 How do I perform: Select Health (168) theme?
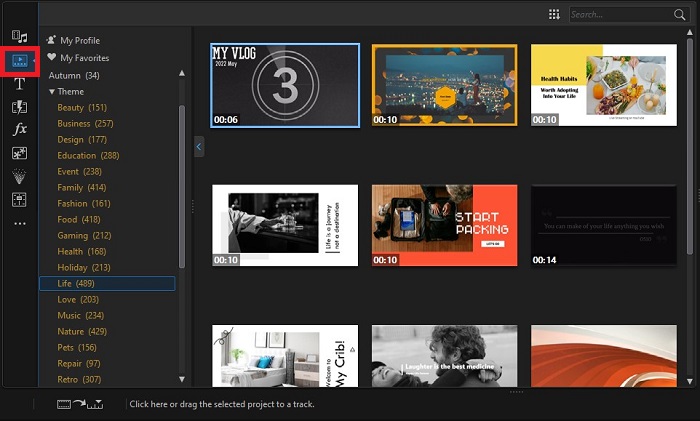click(82, 252)
